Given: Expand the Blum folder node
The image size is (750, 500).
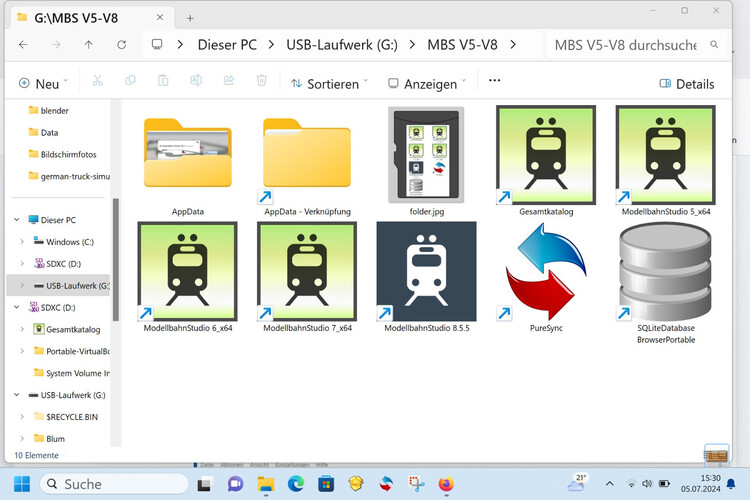Looking at the screenshot, I should 22,439.
